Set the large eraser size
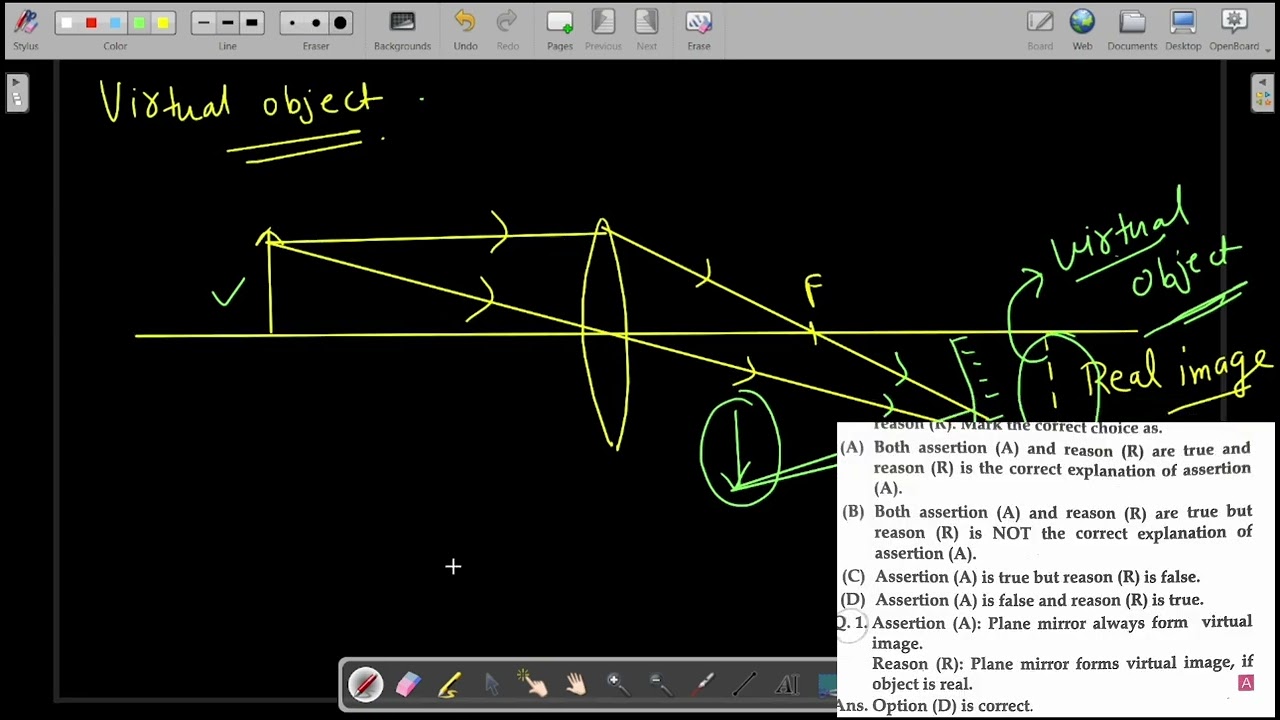The image size is (1280, 720). point(340,23)
